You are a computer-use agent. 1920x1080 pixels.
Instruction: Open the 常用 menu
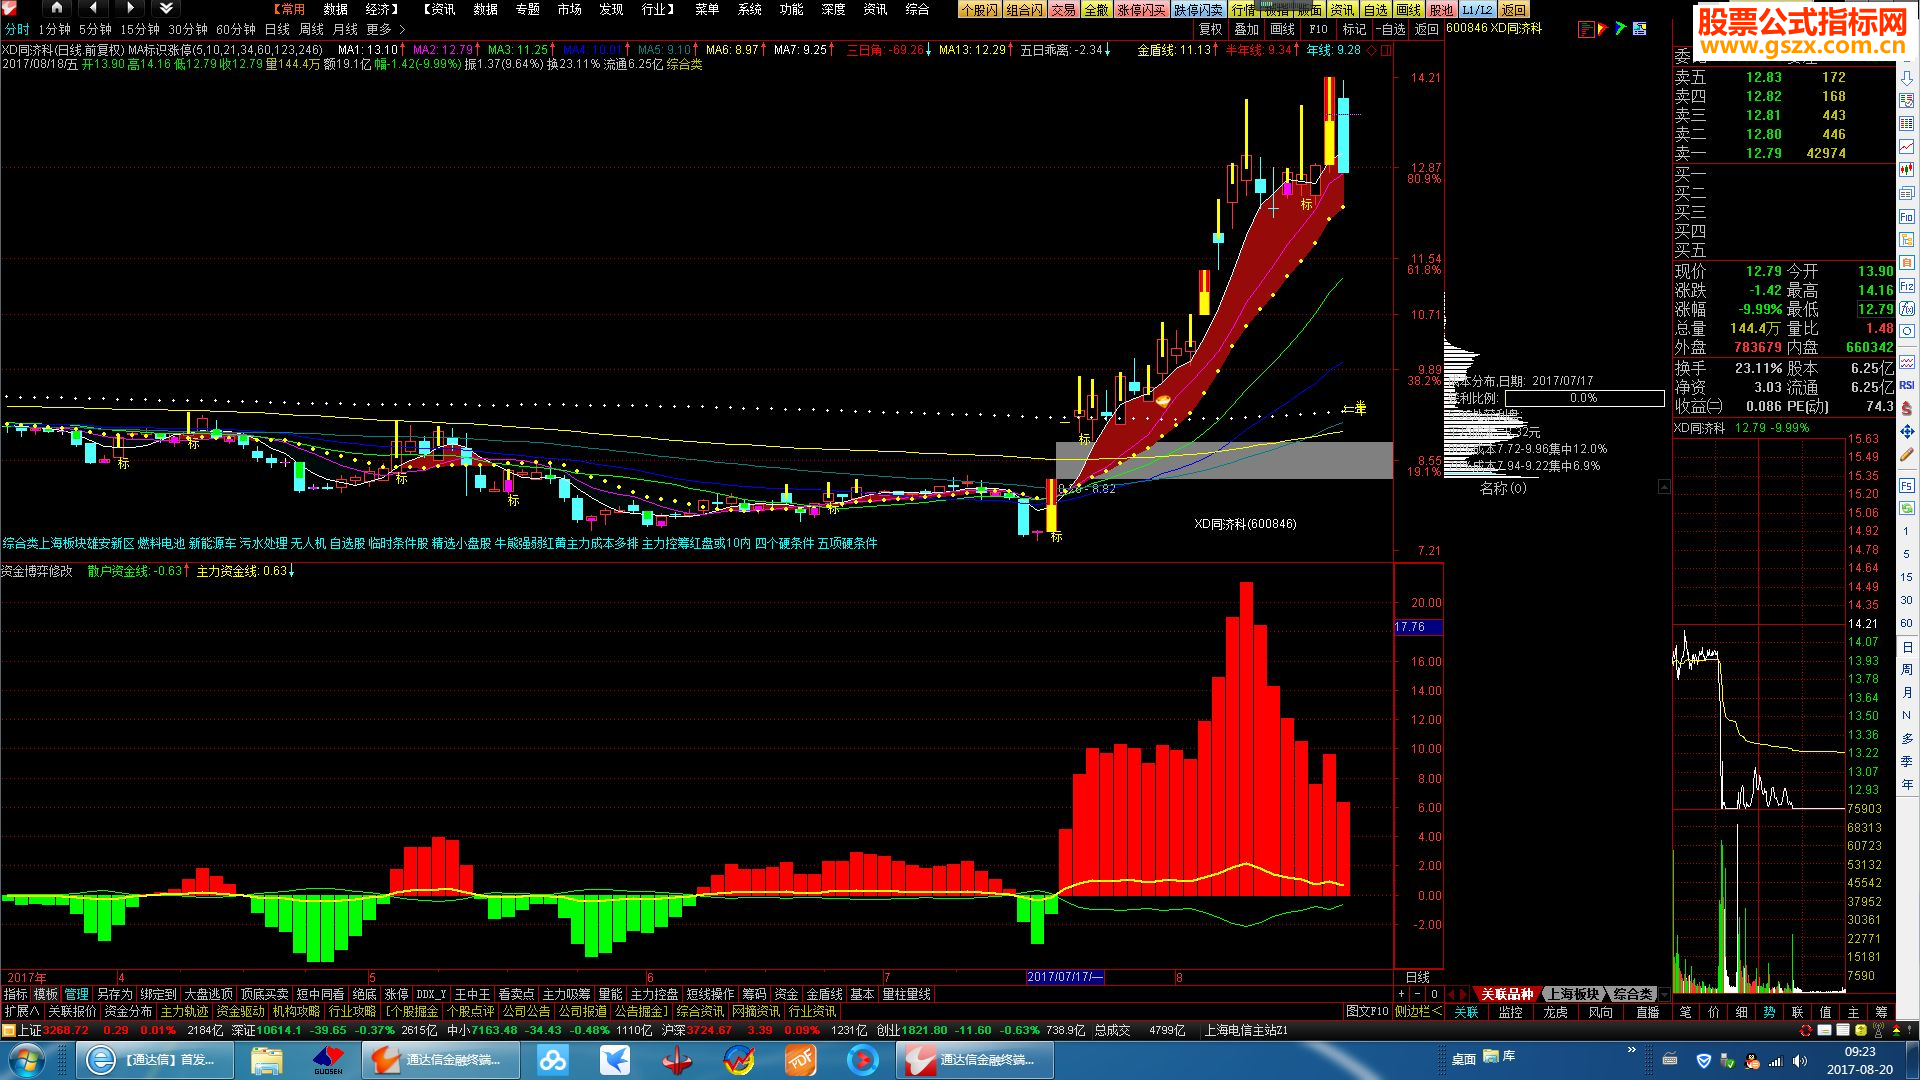(x=290, y=9)
